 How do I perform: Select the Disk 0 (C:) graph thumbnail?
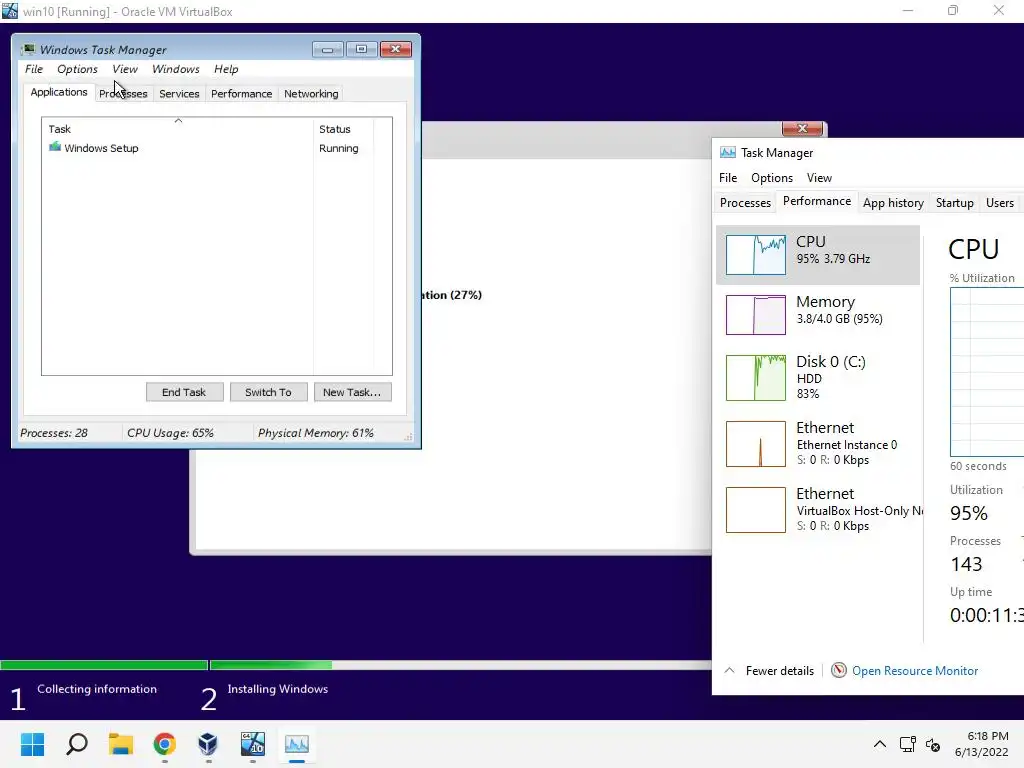(756, 377)
